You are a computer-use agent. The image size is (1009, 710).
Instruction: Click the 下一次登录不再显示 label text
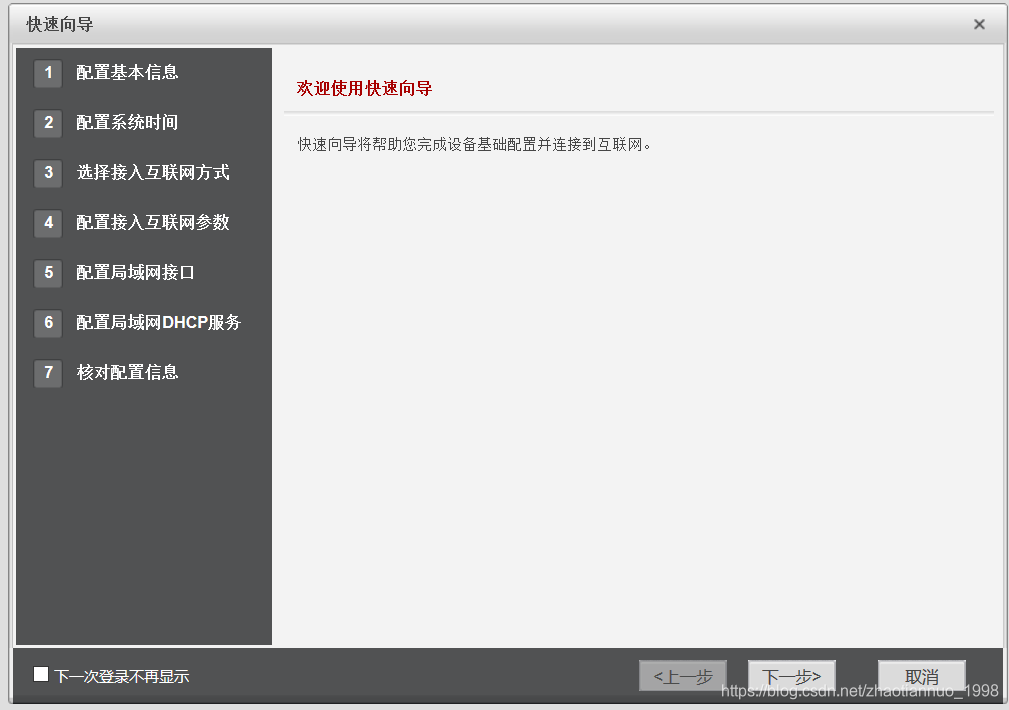click(x=122, y=677)
